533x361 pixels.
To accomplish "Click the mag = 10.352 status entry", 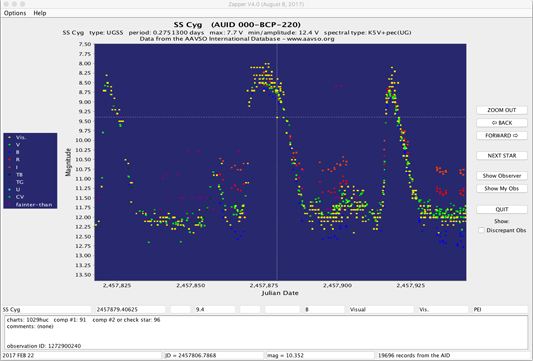I will point(320,356).
